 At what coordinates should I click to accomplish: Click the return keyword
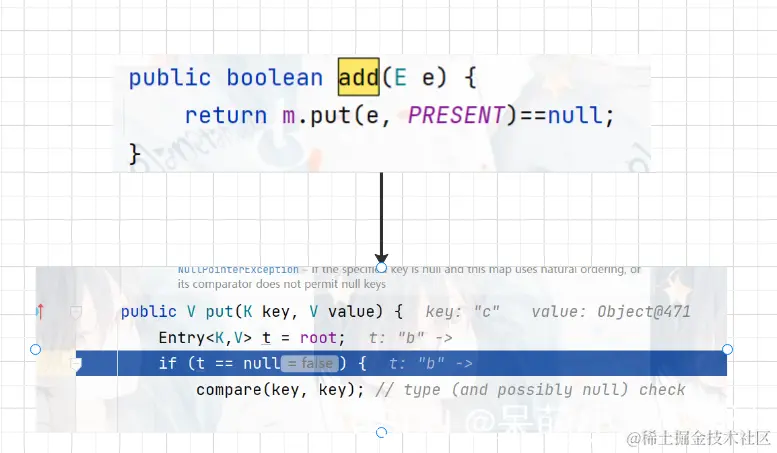click(x=226, y=116)
